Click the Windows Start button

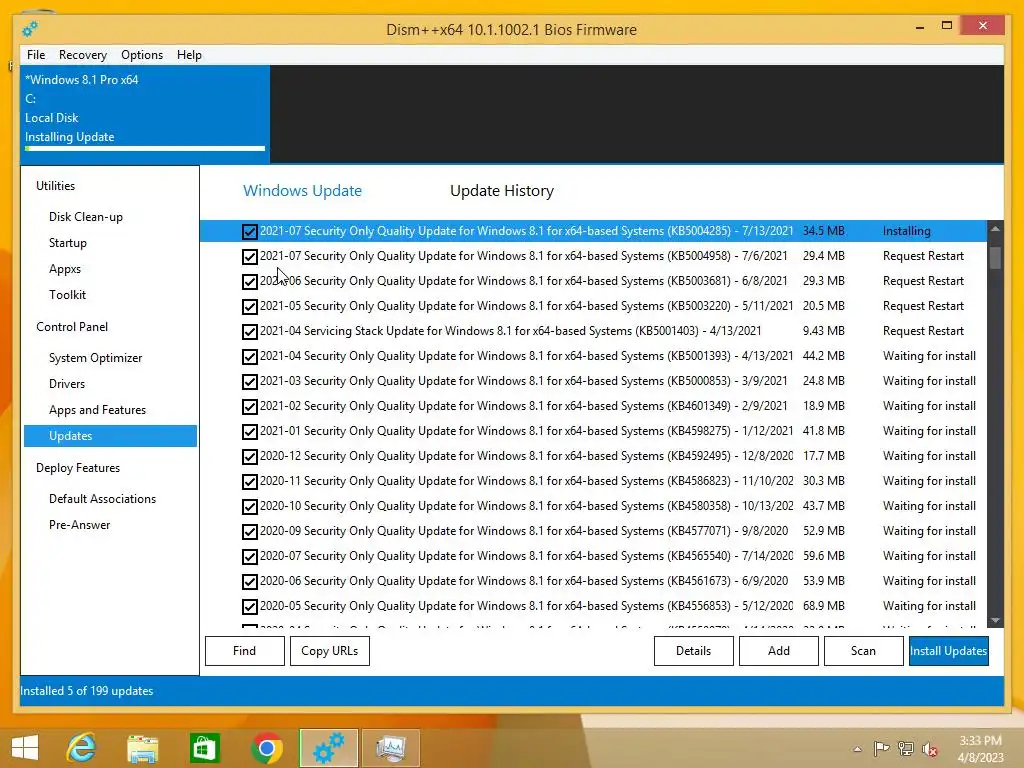(x=25, y=748)
